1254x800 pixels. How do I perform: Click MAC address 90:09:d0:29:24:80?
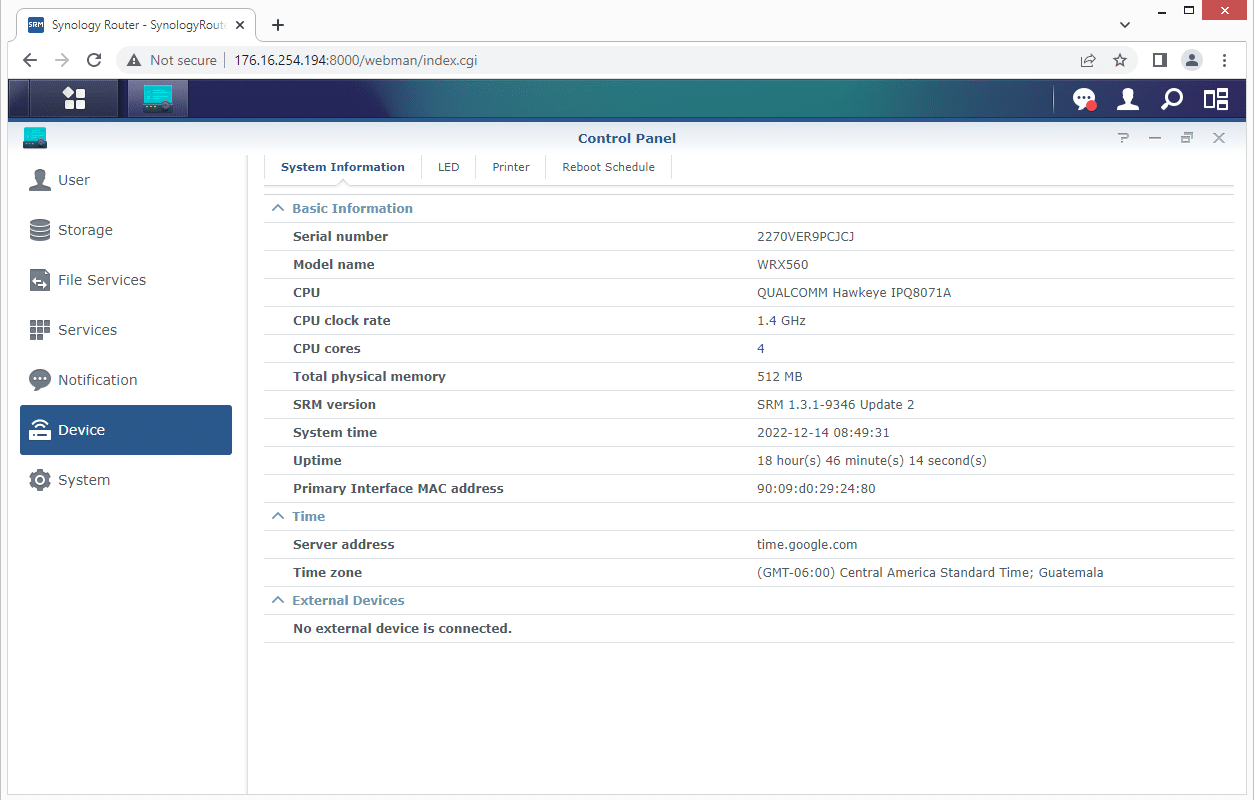(x=816, y=489)
